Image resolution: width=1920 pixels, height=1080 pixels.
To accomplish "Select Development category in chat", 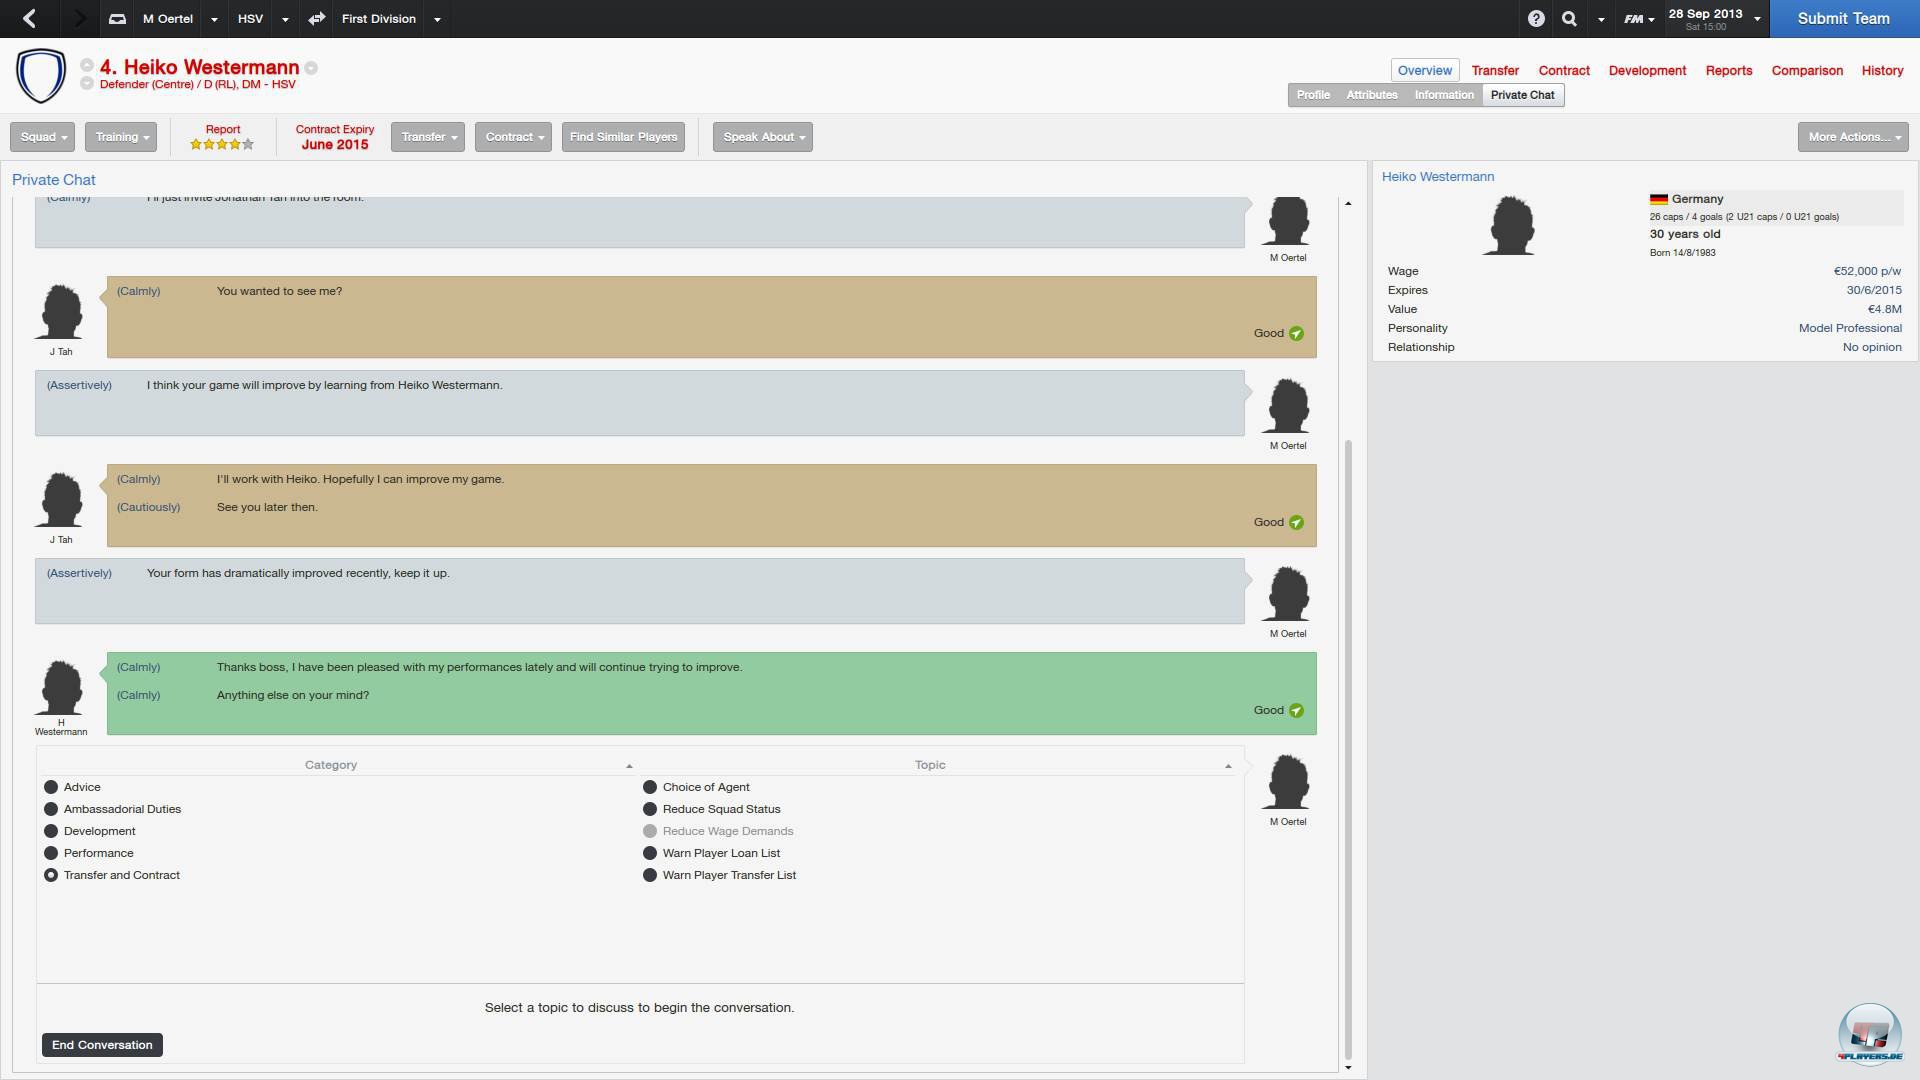I will click(x=99, y=829).
